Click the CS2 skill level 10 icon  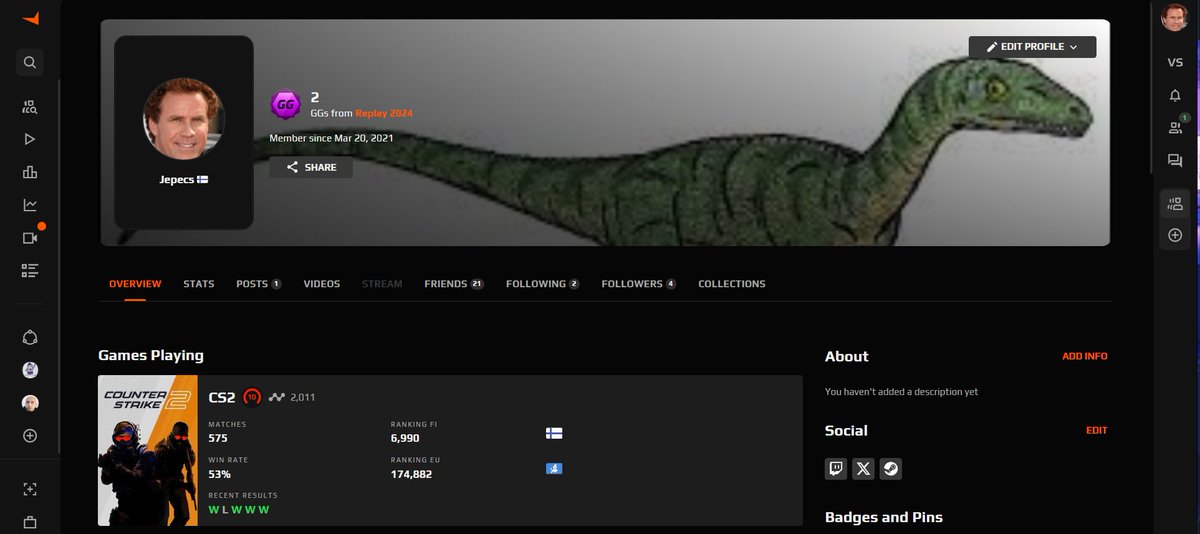coord(252,397)
